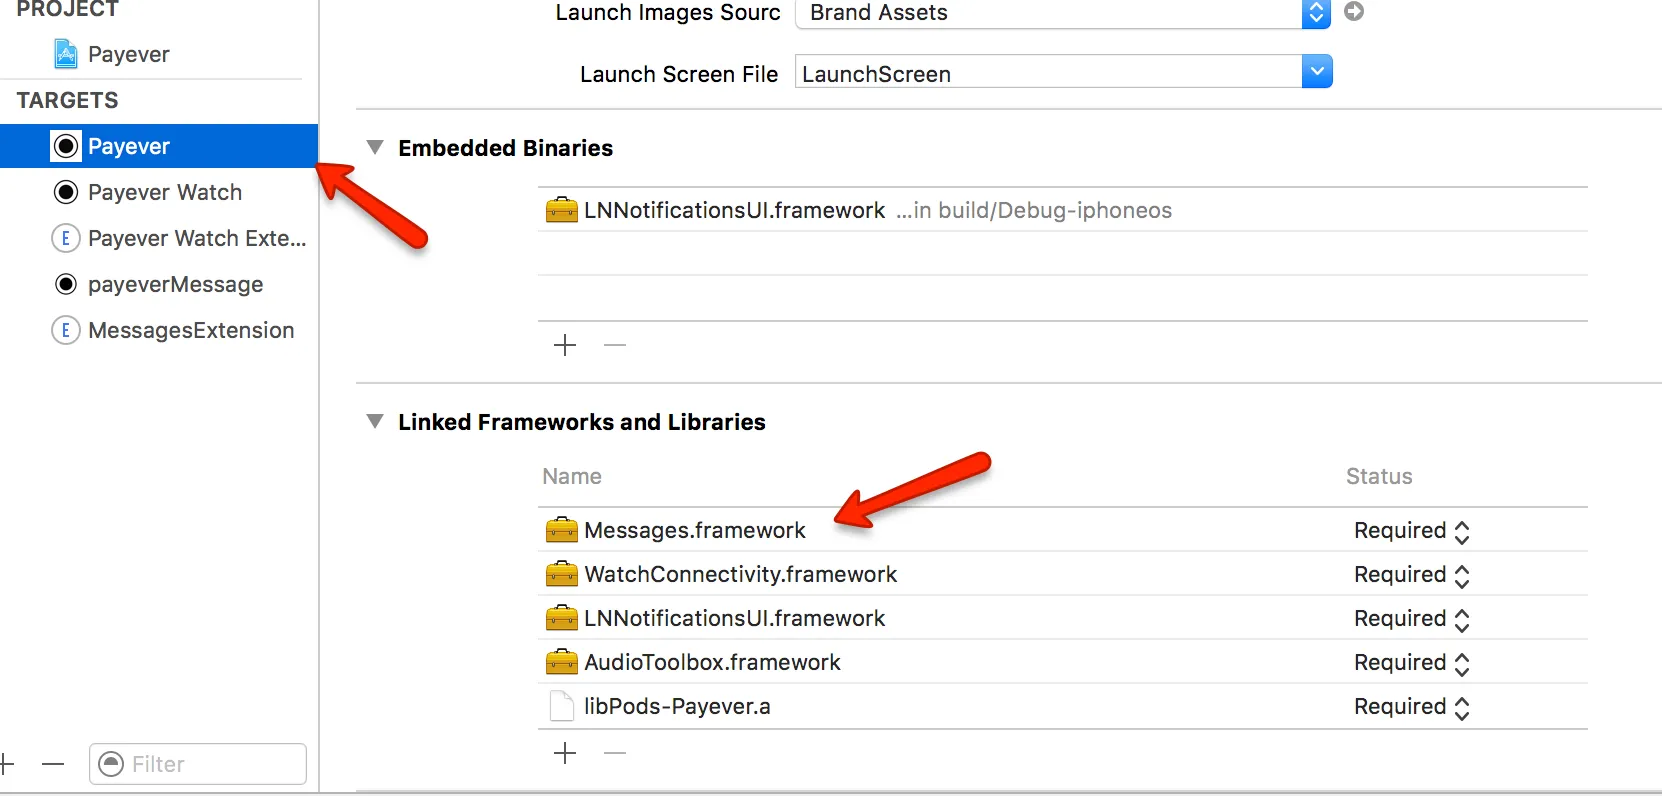Viewport: 1662px width, 796px height.
Task: Click the Name column header
Action: [x=572, y=477]
